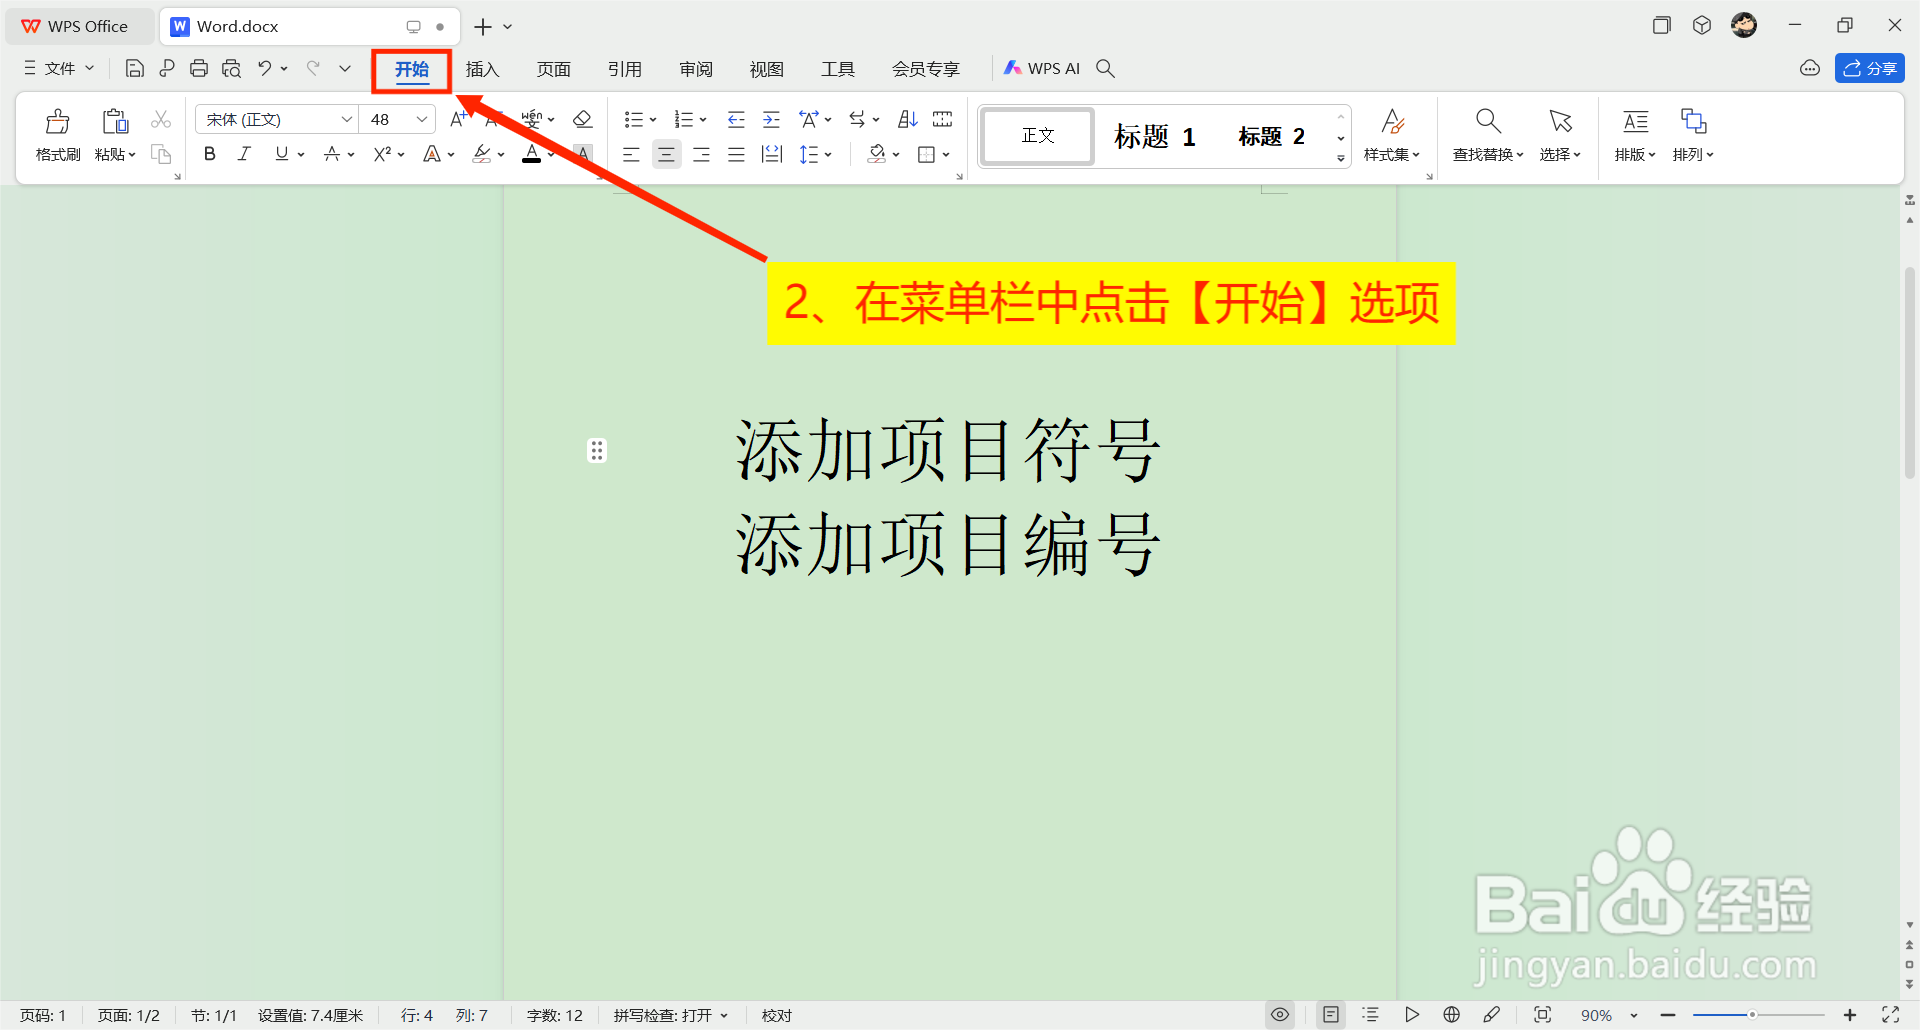
Task: Click the Print icon in quick toolbar
Action: click(199, 68)
